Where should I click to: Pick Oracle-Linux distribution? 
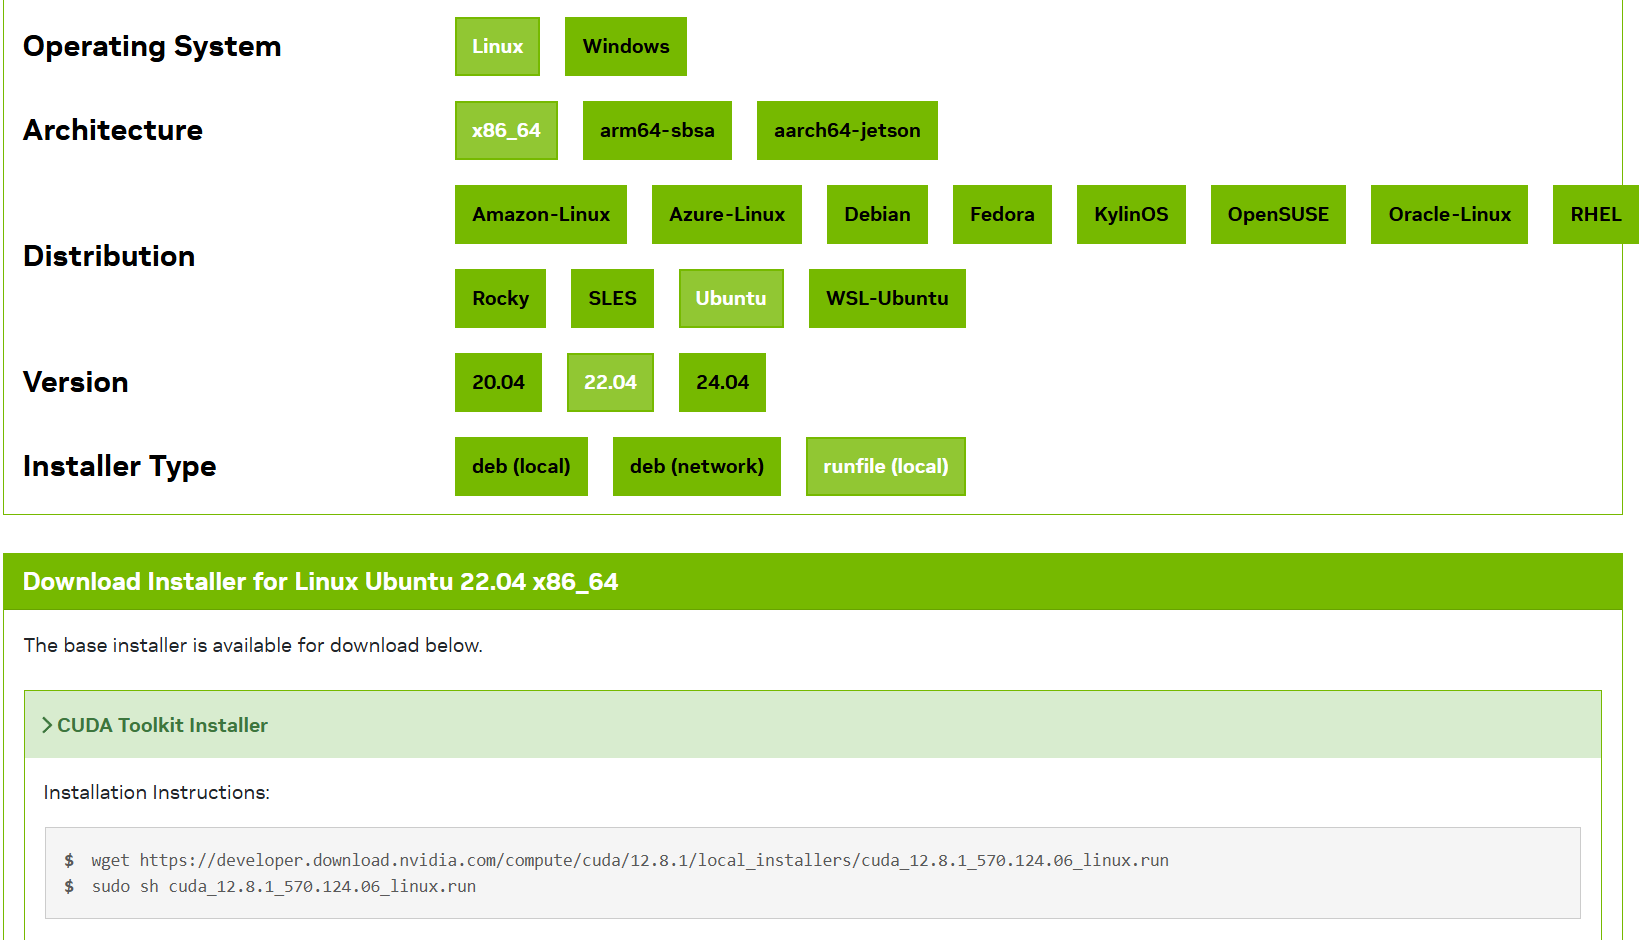click(1449, 214)
